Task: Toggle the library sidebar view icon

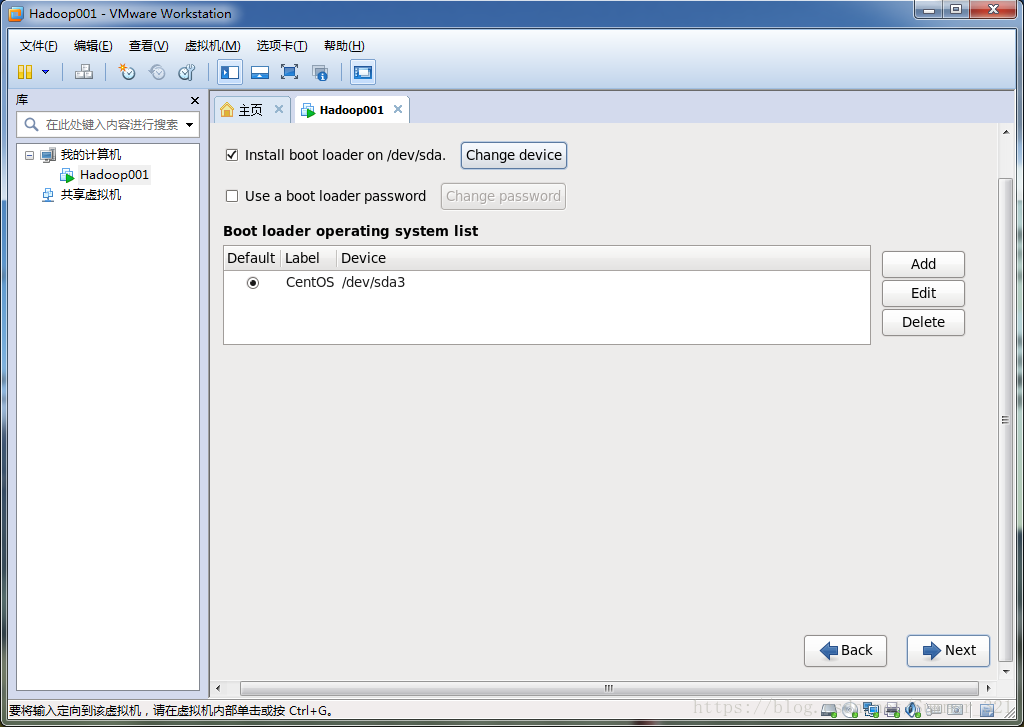Action: point(230,72)
